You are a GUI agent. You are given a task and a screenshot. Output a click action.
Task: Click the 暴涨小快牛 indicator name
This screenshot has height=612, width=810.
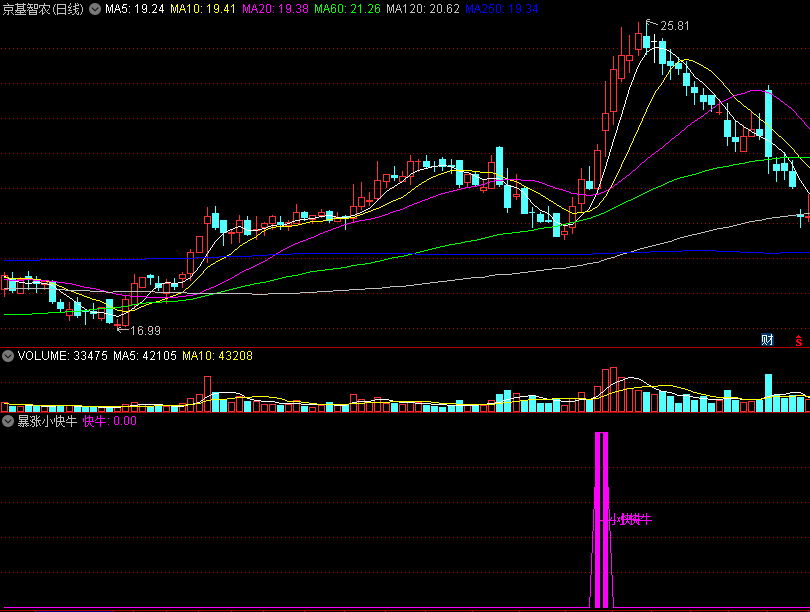pyautogui.click(x=48, y=421)
